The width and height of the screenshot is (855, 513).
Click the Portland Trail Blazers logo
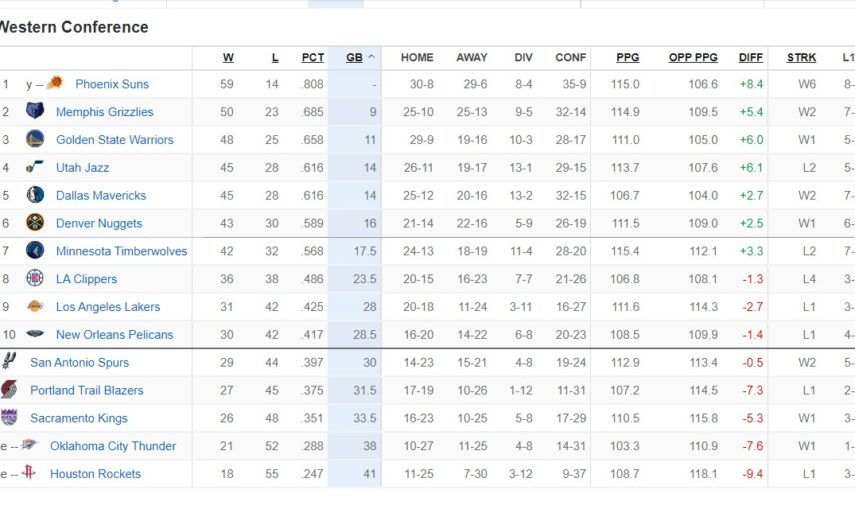coord(9,390)
